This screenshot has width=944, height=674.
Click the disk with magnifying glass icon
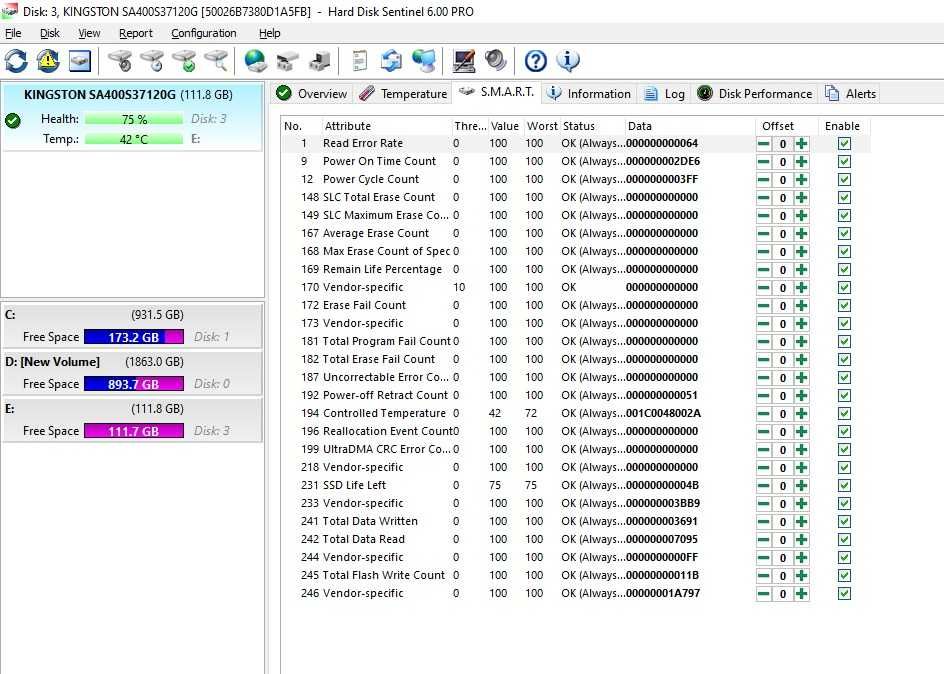216,61
